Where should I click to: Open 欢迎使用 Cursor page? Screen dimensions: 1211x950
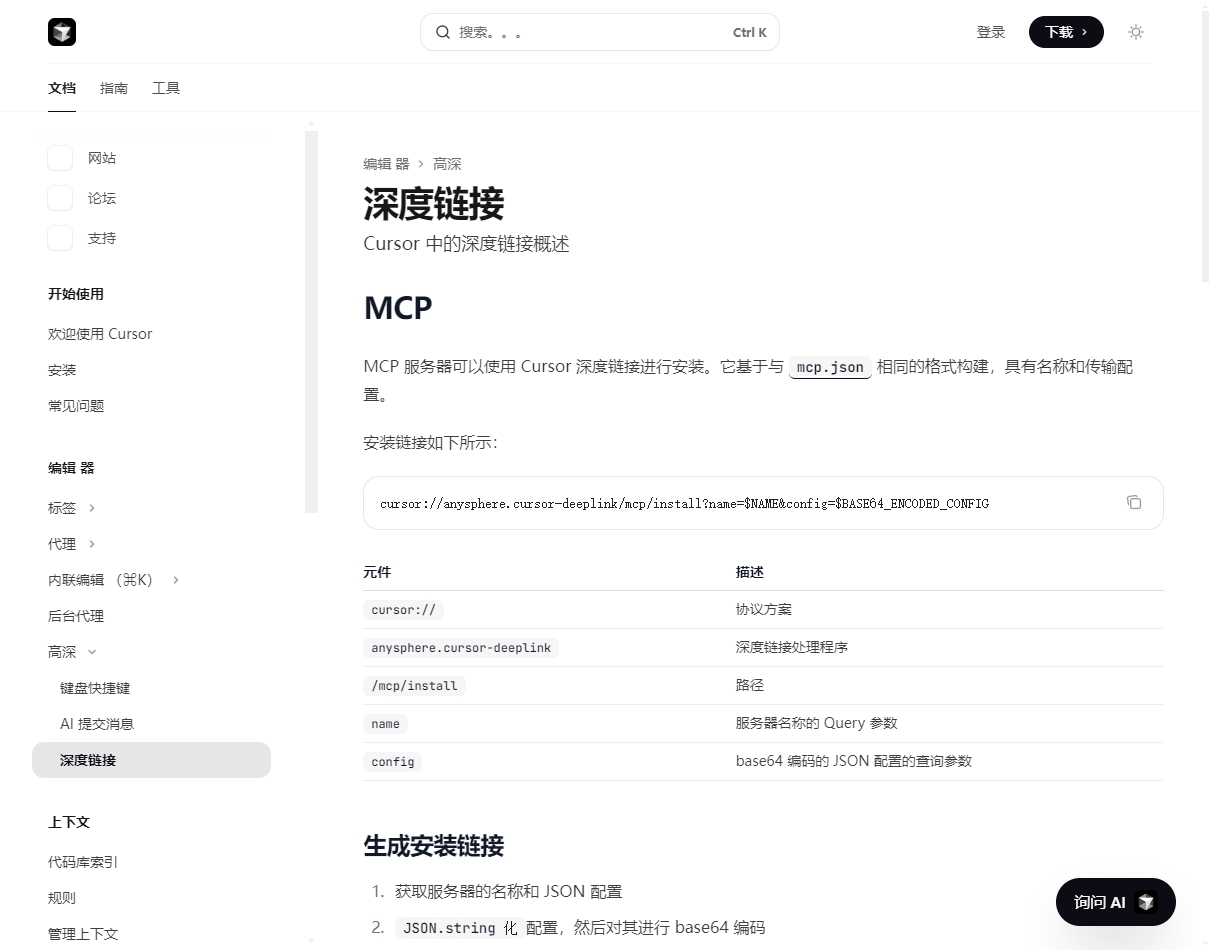coord(100,334)
